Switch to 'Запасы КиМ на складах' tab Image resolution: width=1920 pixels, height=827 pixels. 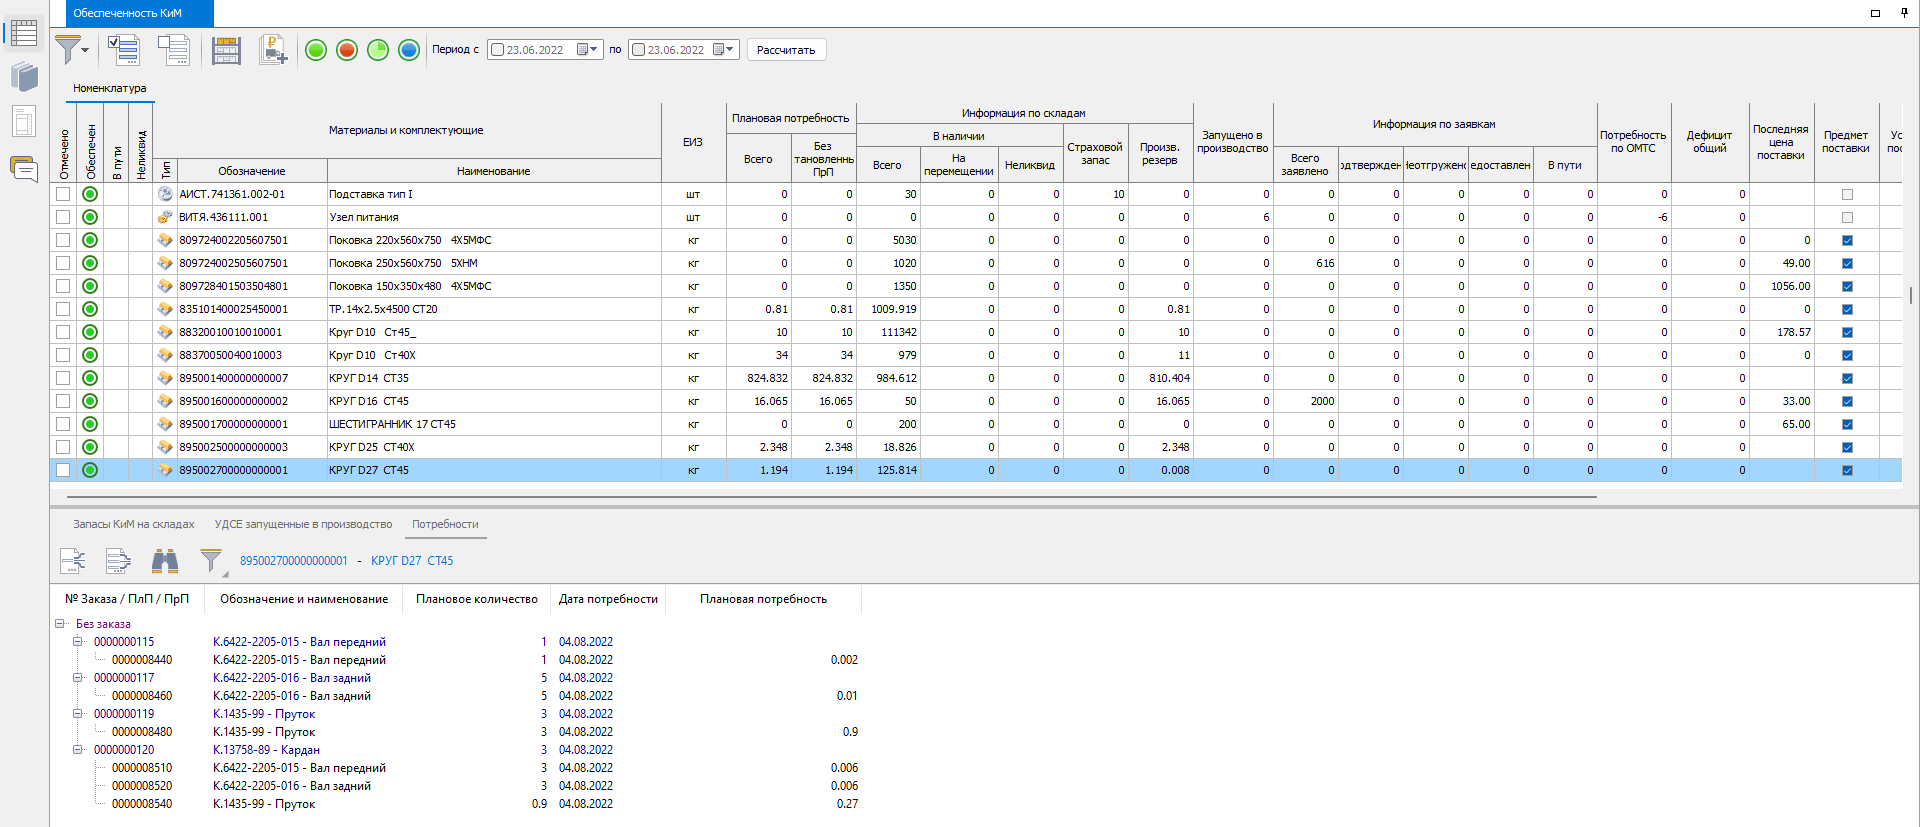click(133, 524)
